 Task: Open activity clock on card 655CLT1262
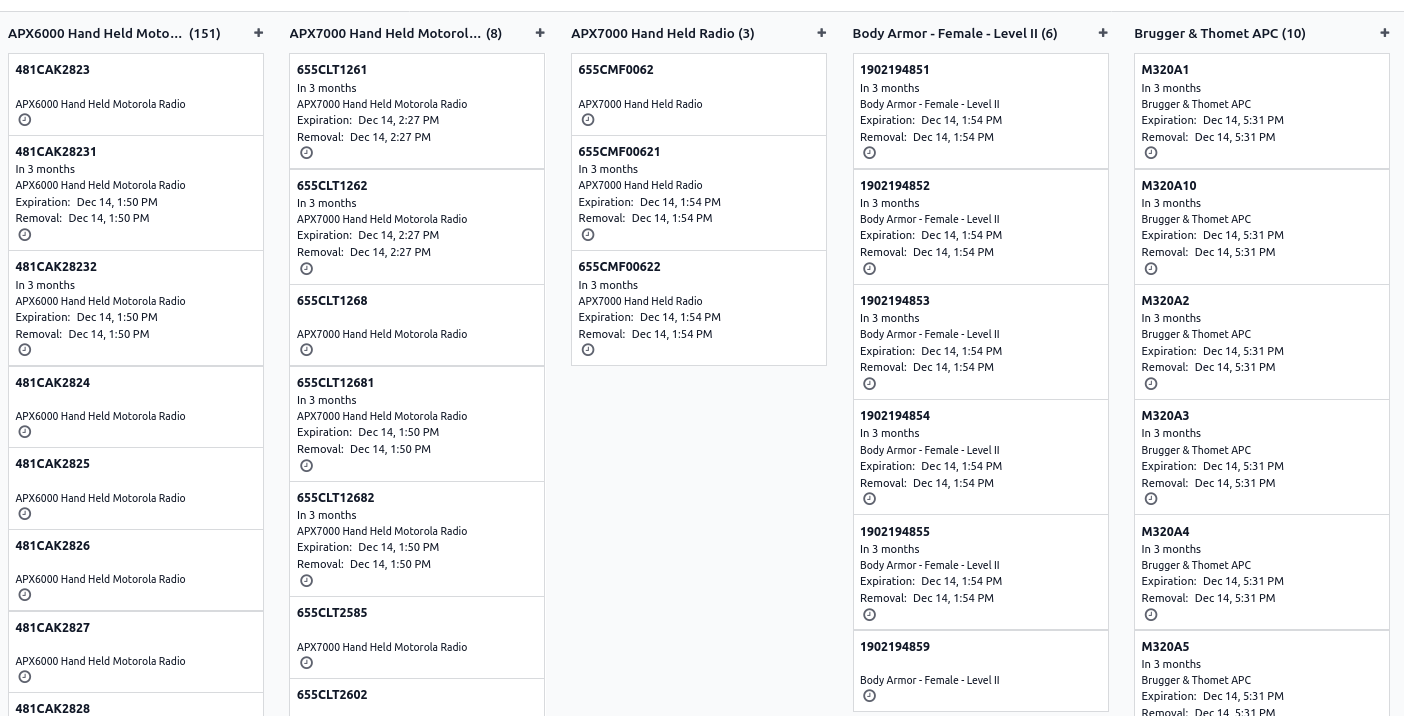pos(307,268)
